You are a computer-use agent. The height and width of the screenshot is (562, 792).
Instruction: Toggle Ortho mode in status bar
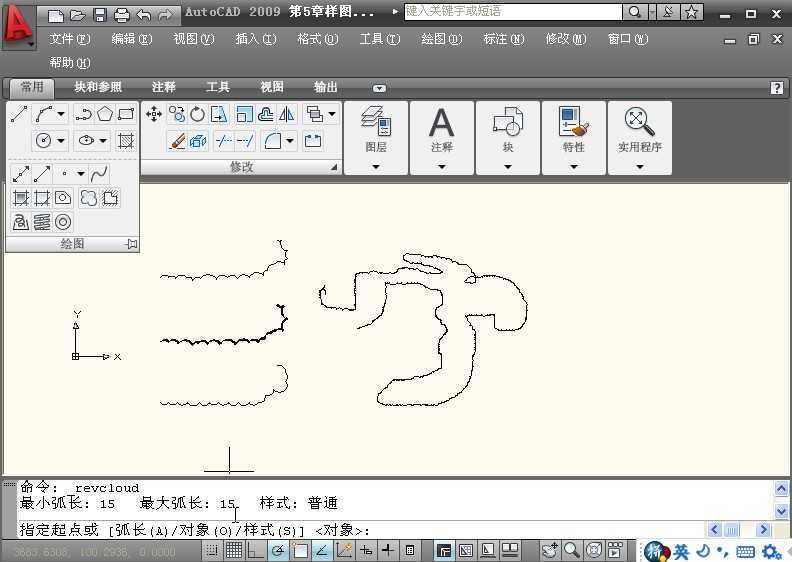255,550
